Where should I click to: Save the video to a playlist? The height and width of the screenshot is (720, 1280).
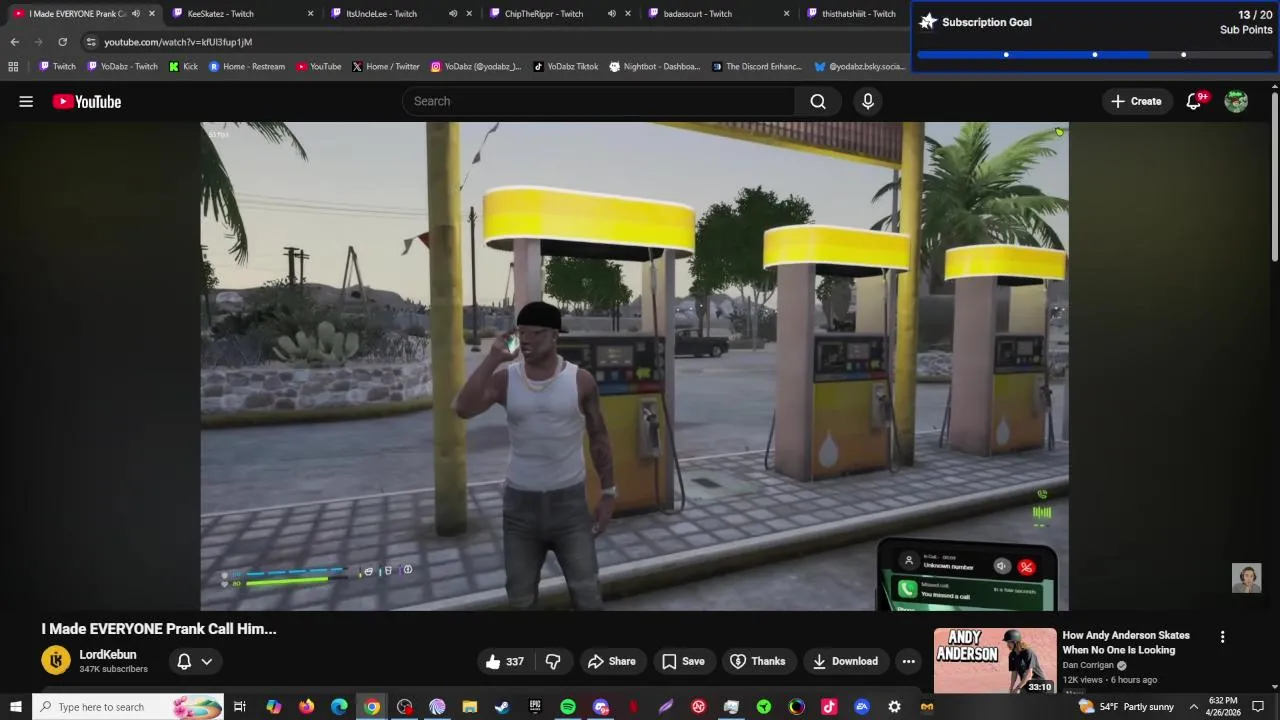[x=683, y=661]
